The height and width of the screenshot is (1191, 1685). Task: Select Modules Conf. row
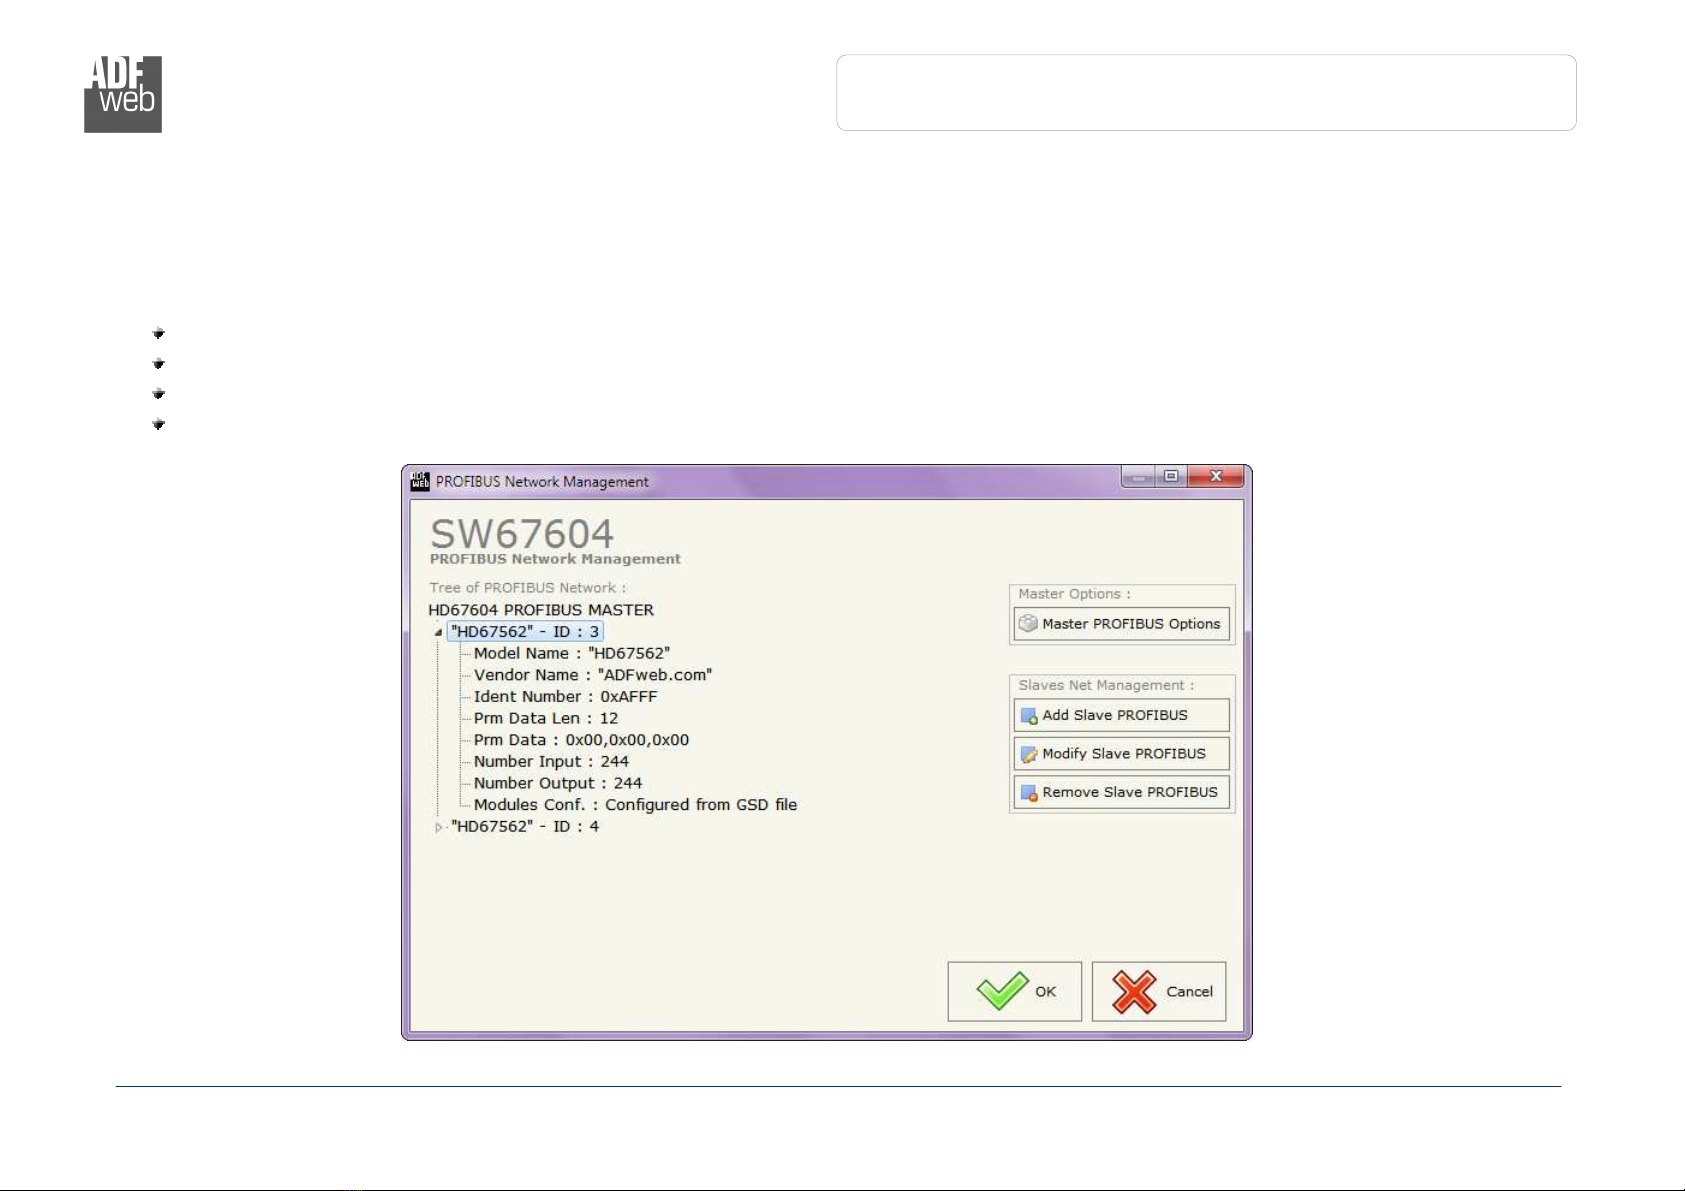tap(635, 805)
